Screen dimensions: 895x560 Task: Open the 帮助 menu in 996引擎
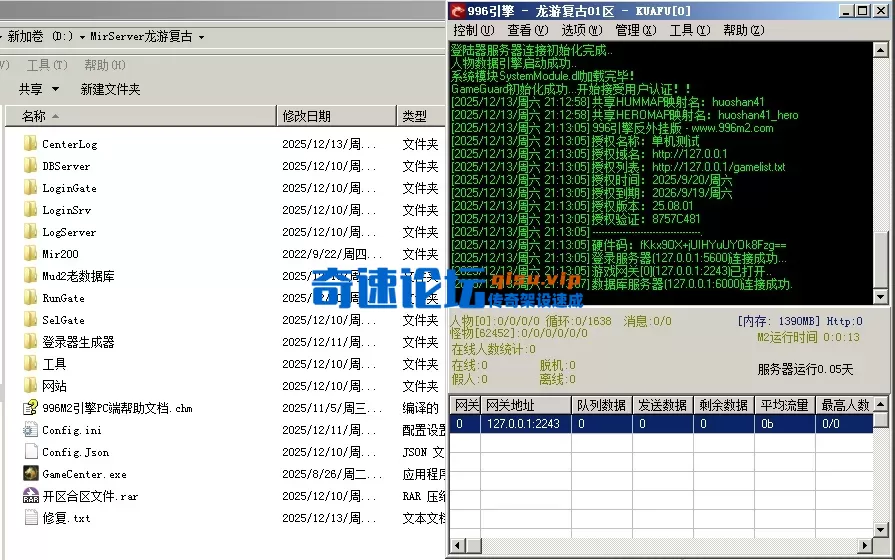point(744,30)
